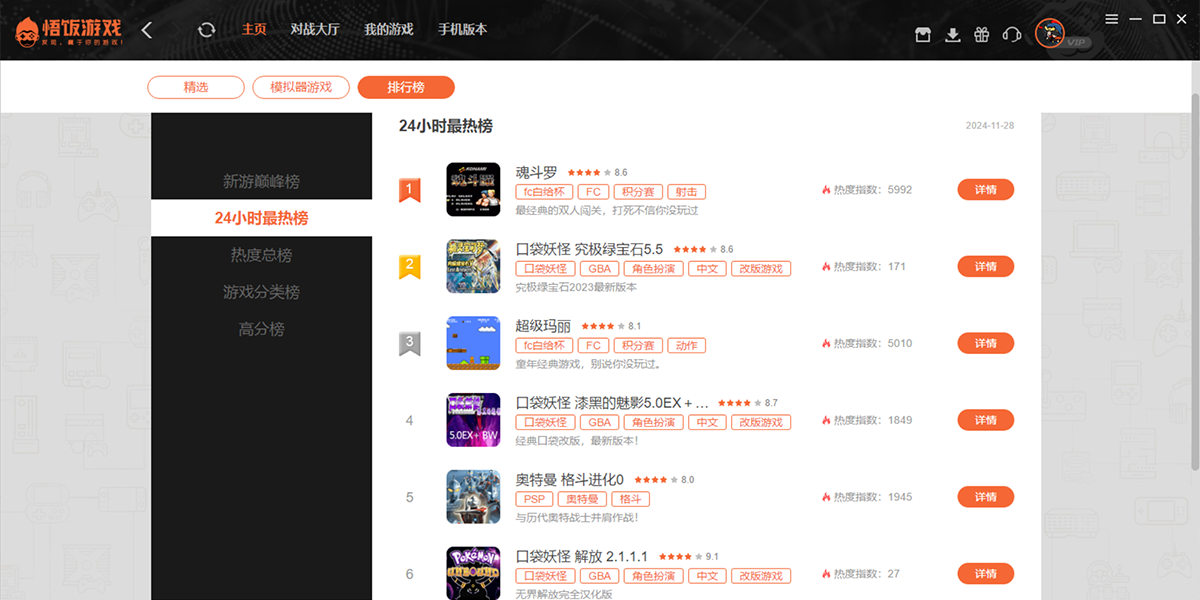Select the 精选 category pill
The height and width of the screenshot is (600, 1200).
[196, 88]
